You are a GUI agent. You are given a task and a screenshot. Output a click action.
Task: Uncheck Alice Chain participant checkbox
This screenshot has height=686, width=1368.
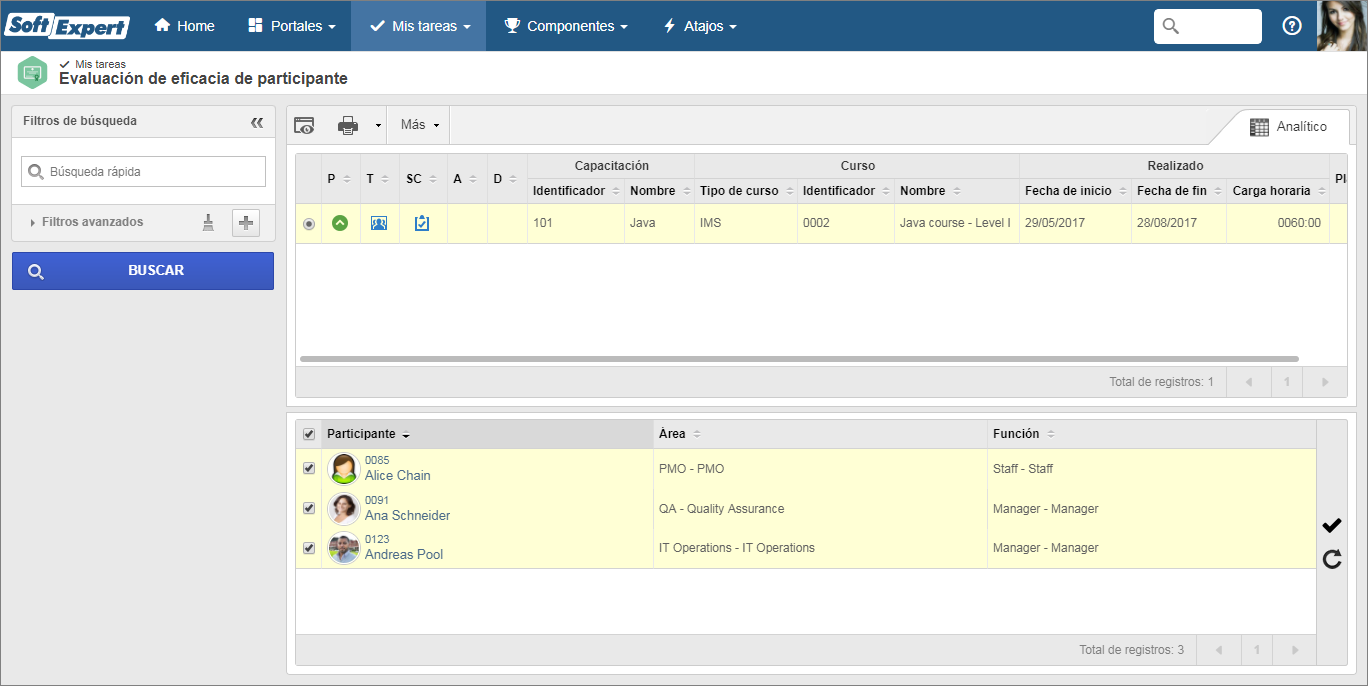tap(309, 468)
